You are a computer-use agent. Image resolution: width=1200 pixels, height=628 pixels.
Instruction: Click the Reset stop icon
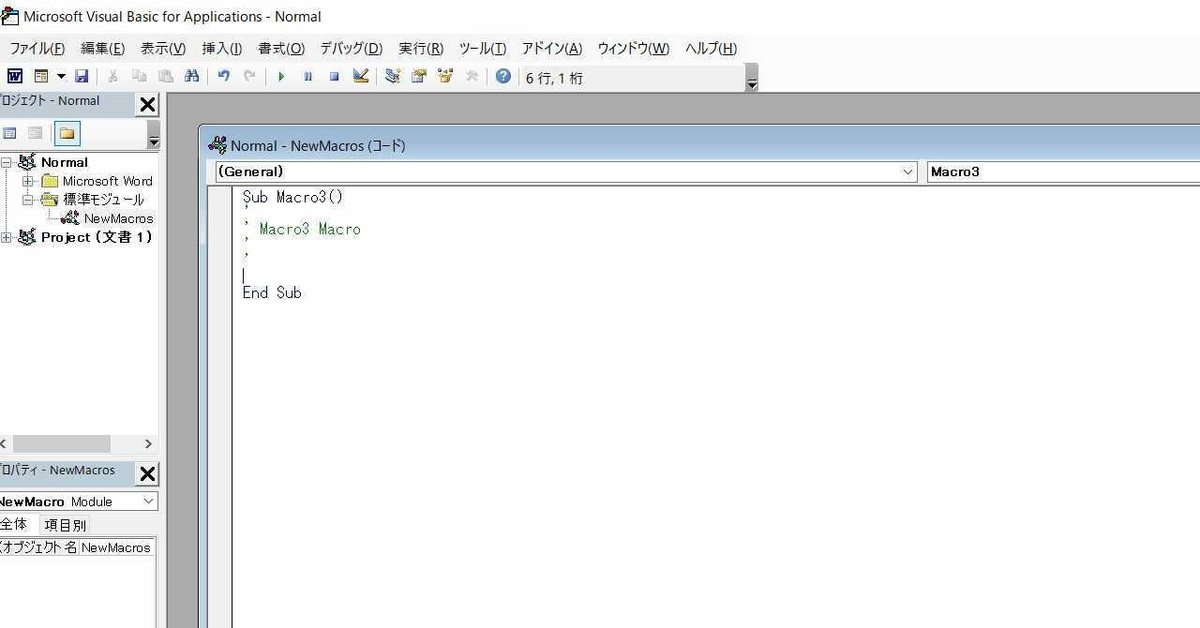pos(334,76)
